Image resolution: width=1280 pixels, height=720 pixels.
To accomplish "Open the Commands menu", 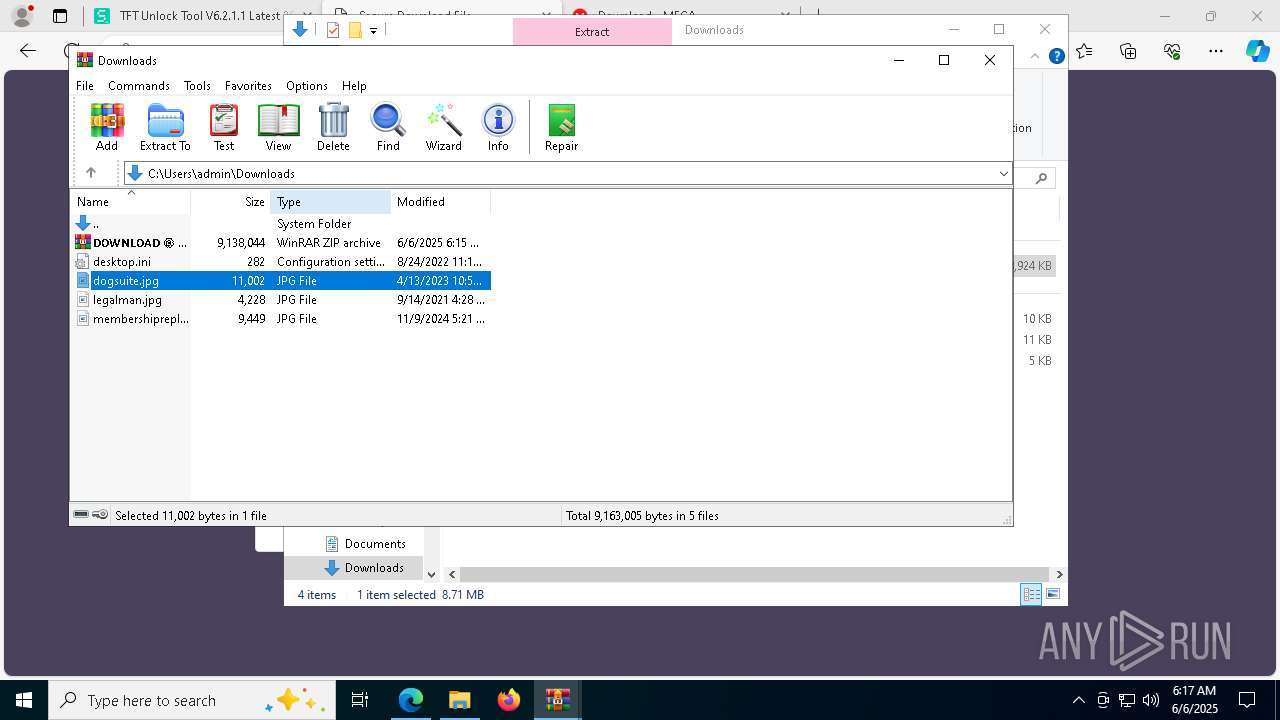I will pyautogui.click(x=139, y=86).
